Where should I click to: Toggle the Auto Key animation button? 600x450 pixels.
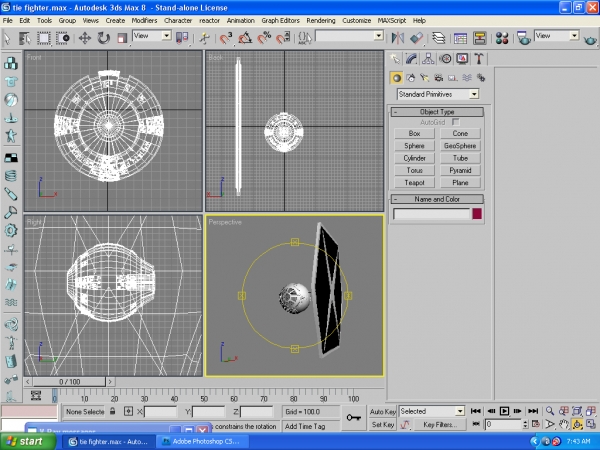pyautogui.click(x=382, y=412)
